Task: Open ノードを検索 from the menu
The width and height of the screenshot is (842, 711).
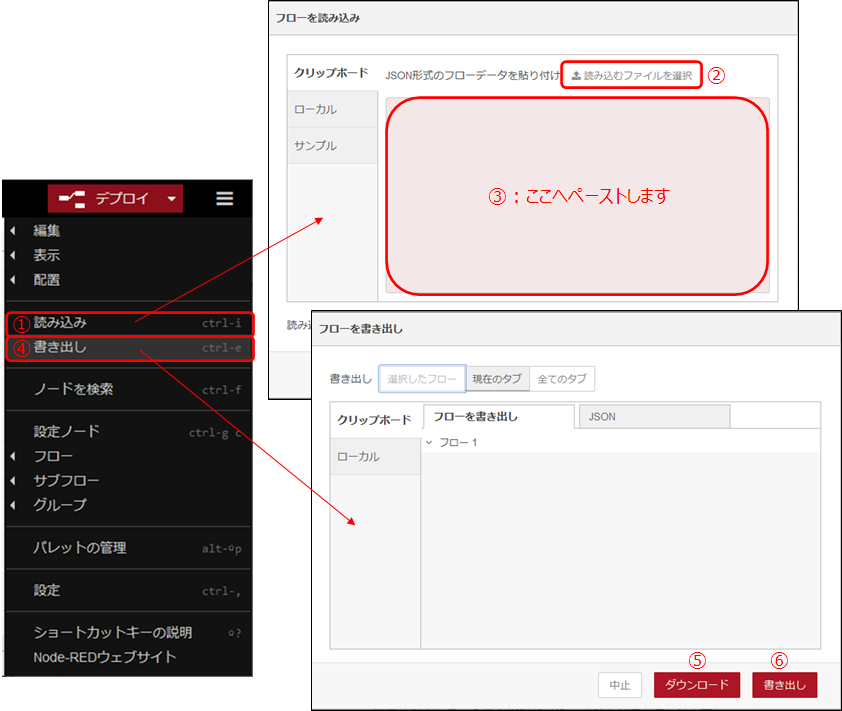Action: (x=73, y=389)
